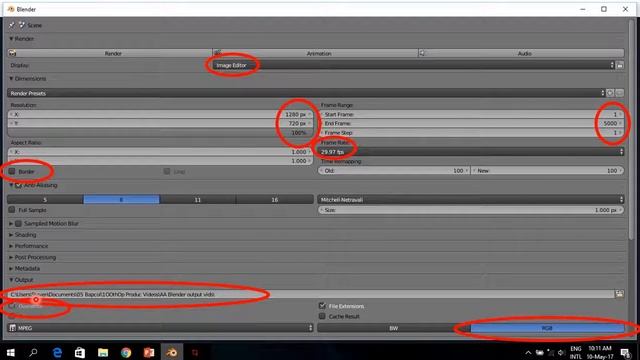This screenshot has height=360, width=640.
Task: Click the pin icon beside Scene
Action: (11, 25)
